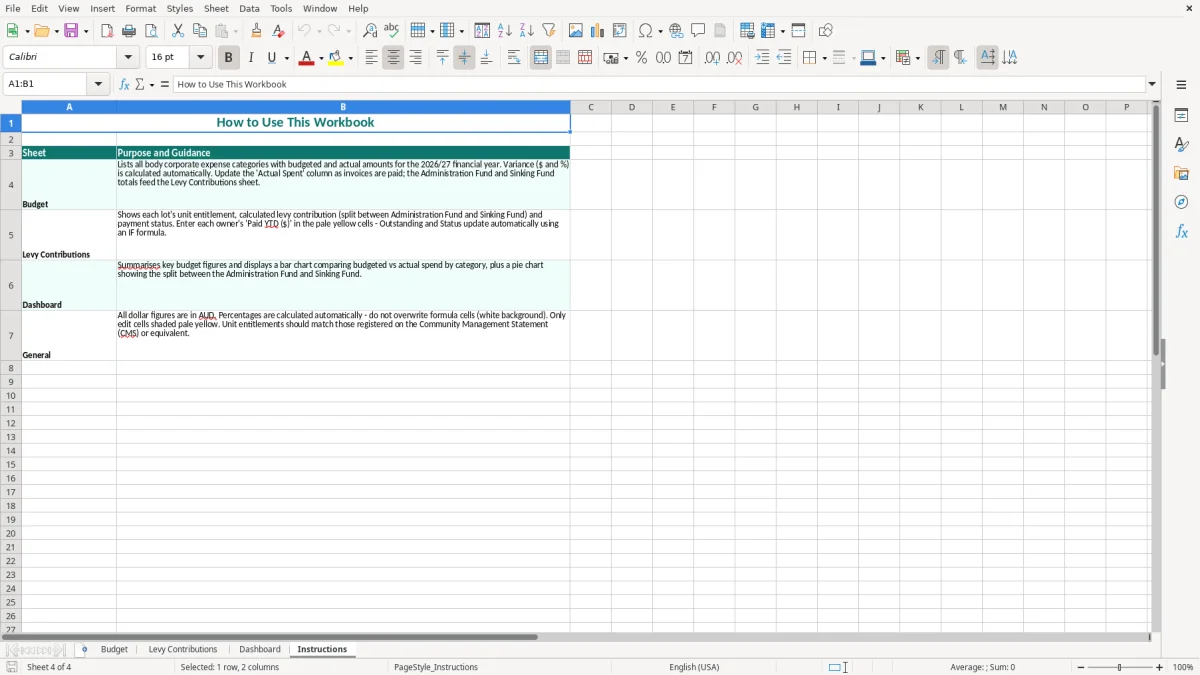Toggle the AutoFilter funnel icon
Screen dimensions: 1200x675
click(549, 31)
